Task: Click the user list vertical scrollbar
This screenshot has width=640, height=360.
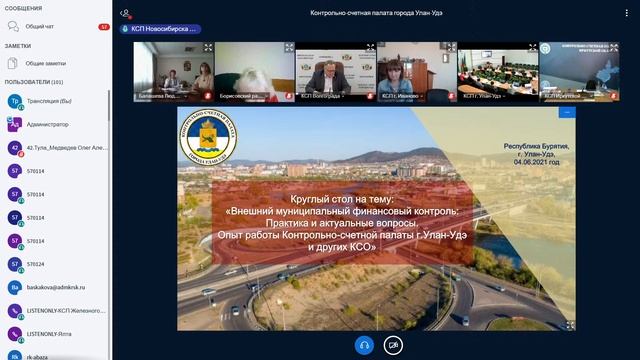Action: pyautogui.click(x=109, y=105)
